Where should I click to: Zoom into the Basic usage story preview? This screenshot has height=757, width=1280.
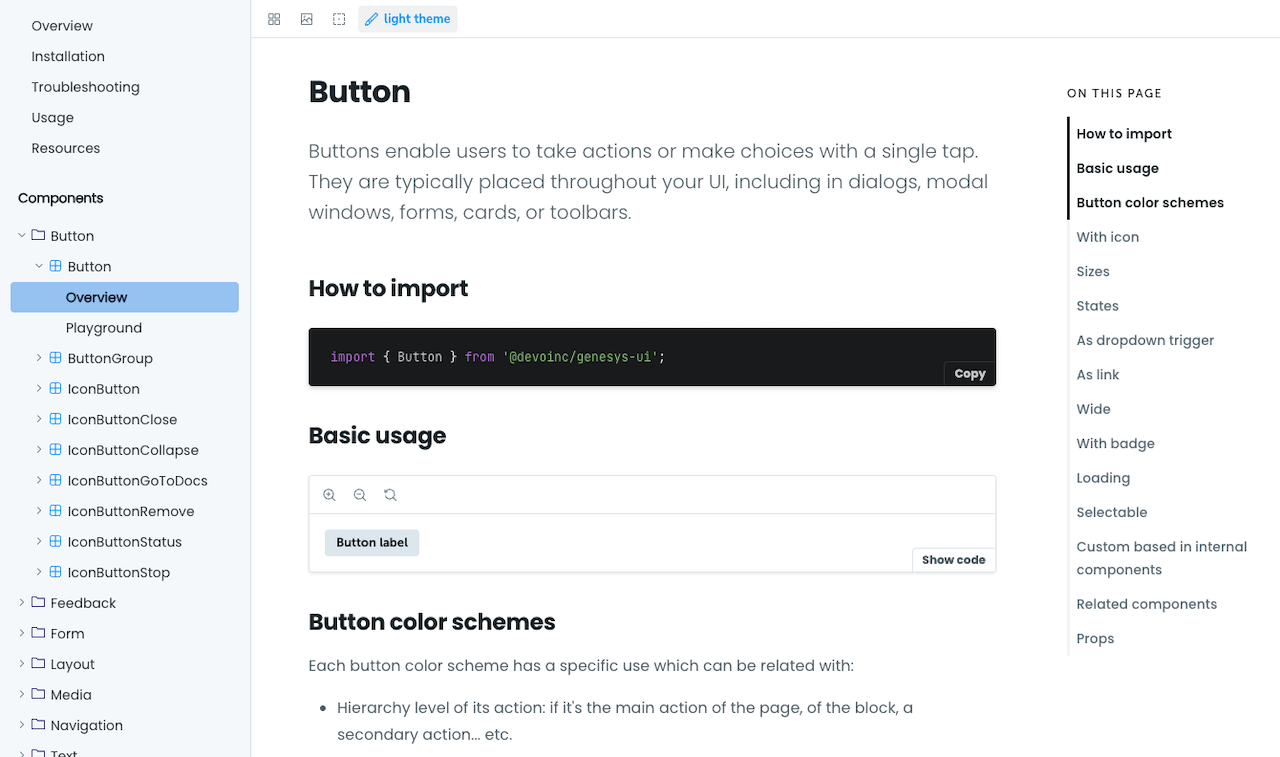(330, 494)
